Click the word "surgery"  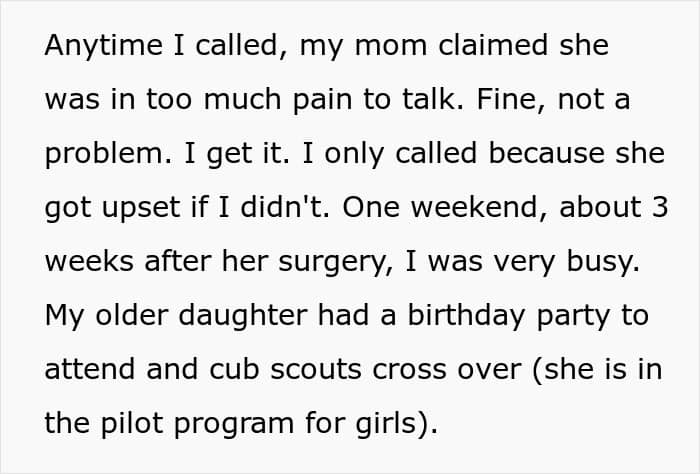pyautogui.click(x=335, y=262)
